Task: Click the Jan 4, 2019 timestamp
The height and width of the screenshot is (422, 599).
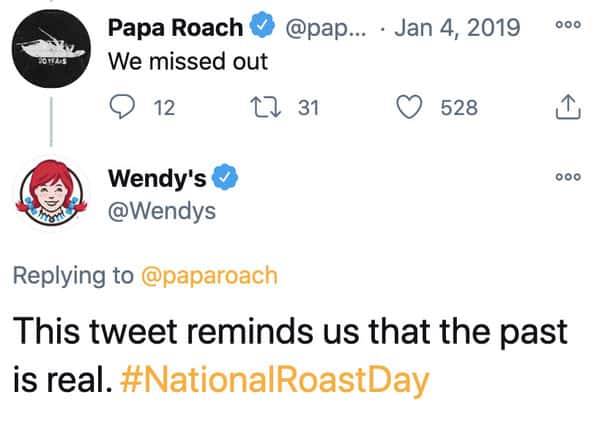Action: [x=457, y=28]
